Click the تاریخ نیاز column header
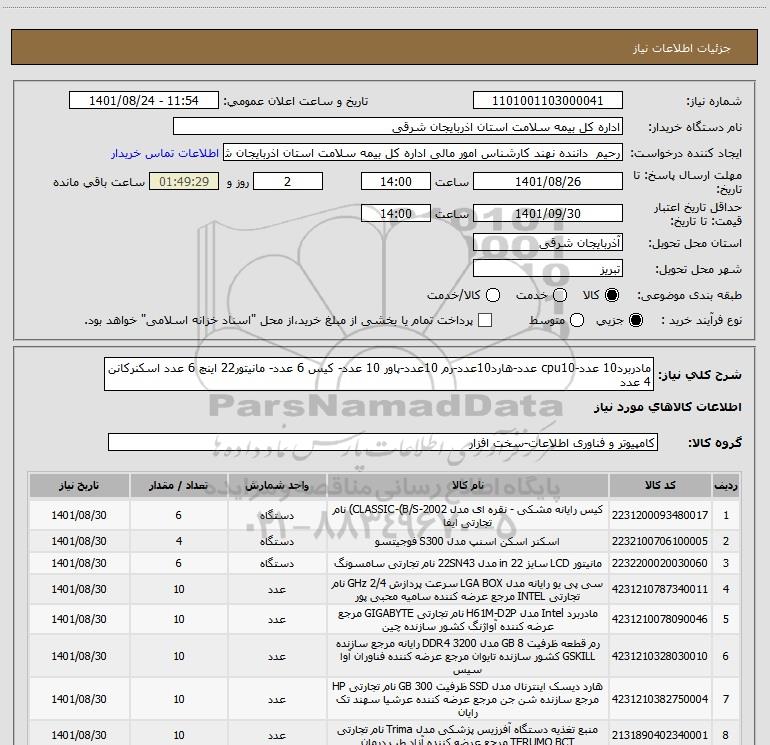Viewport: 770px width, 745px height. coord(79,486)
